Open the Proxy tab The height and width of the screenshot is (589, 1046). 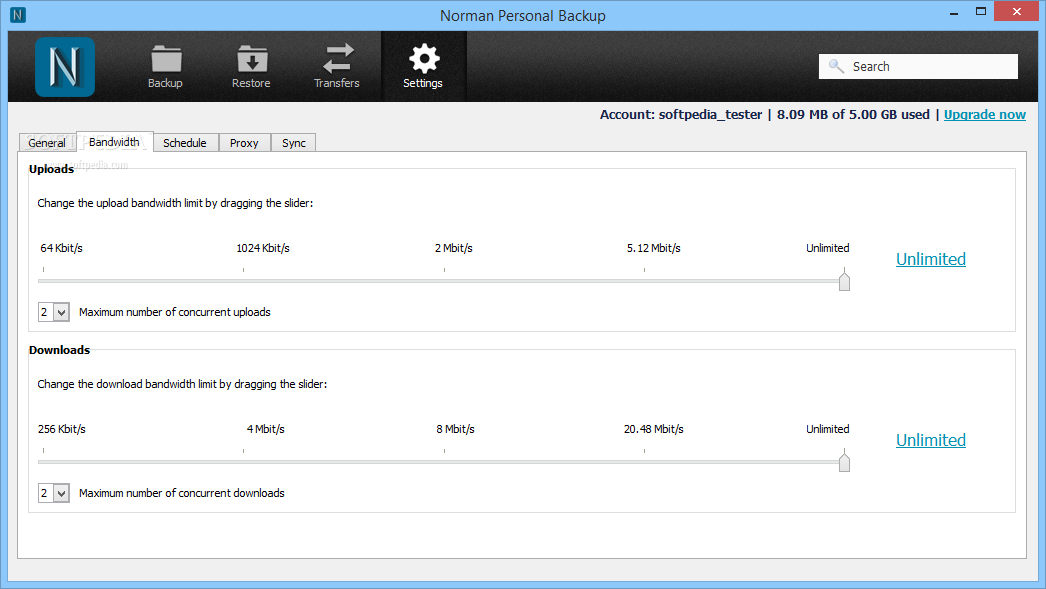[x=244, y=143]
